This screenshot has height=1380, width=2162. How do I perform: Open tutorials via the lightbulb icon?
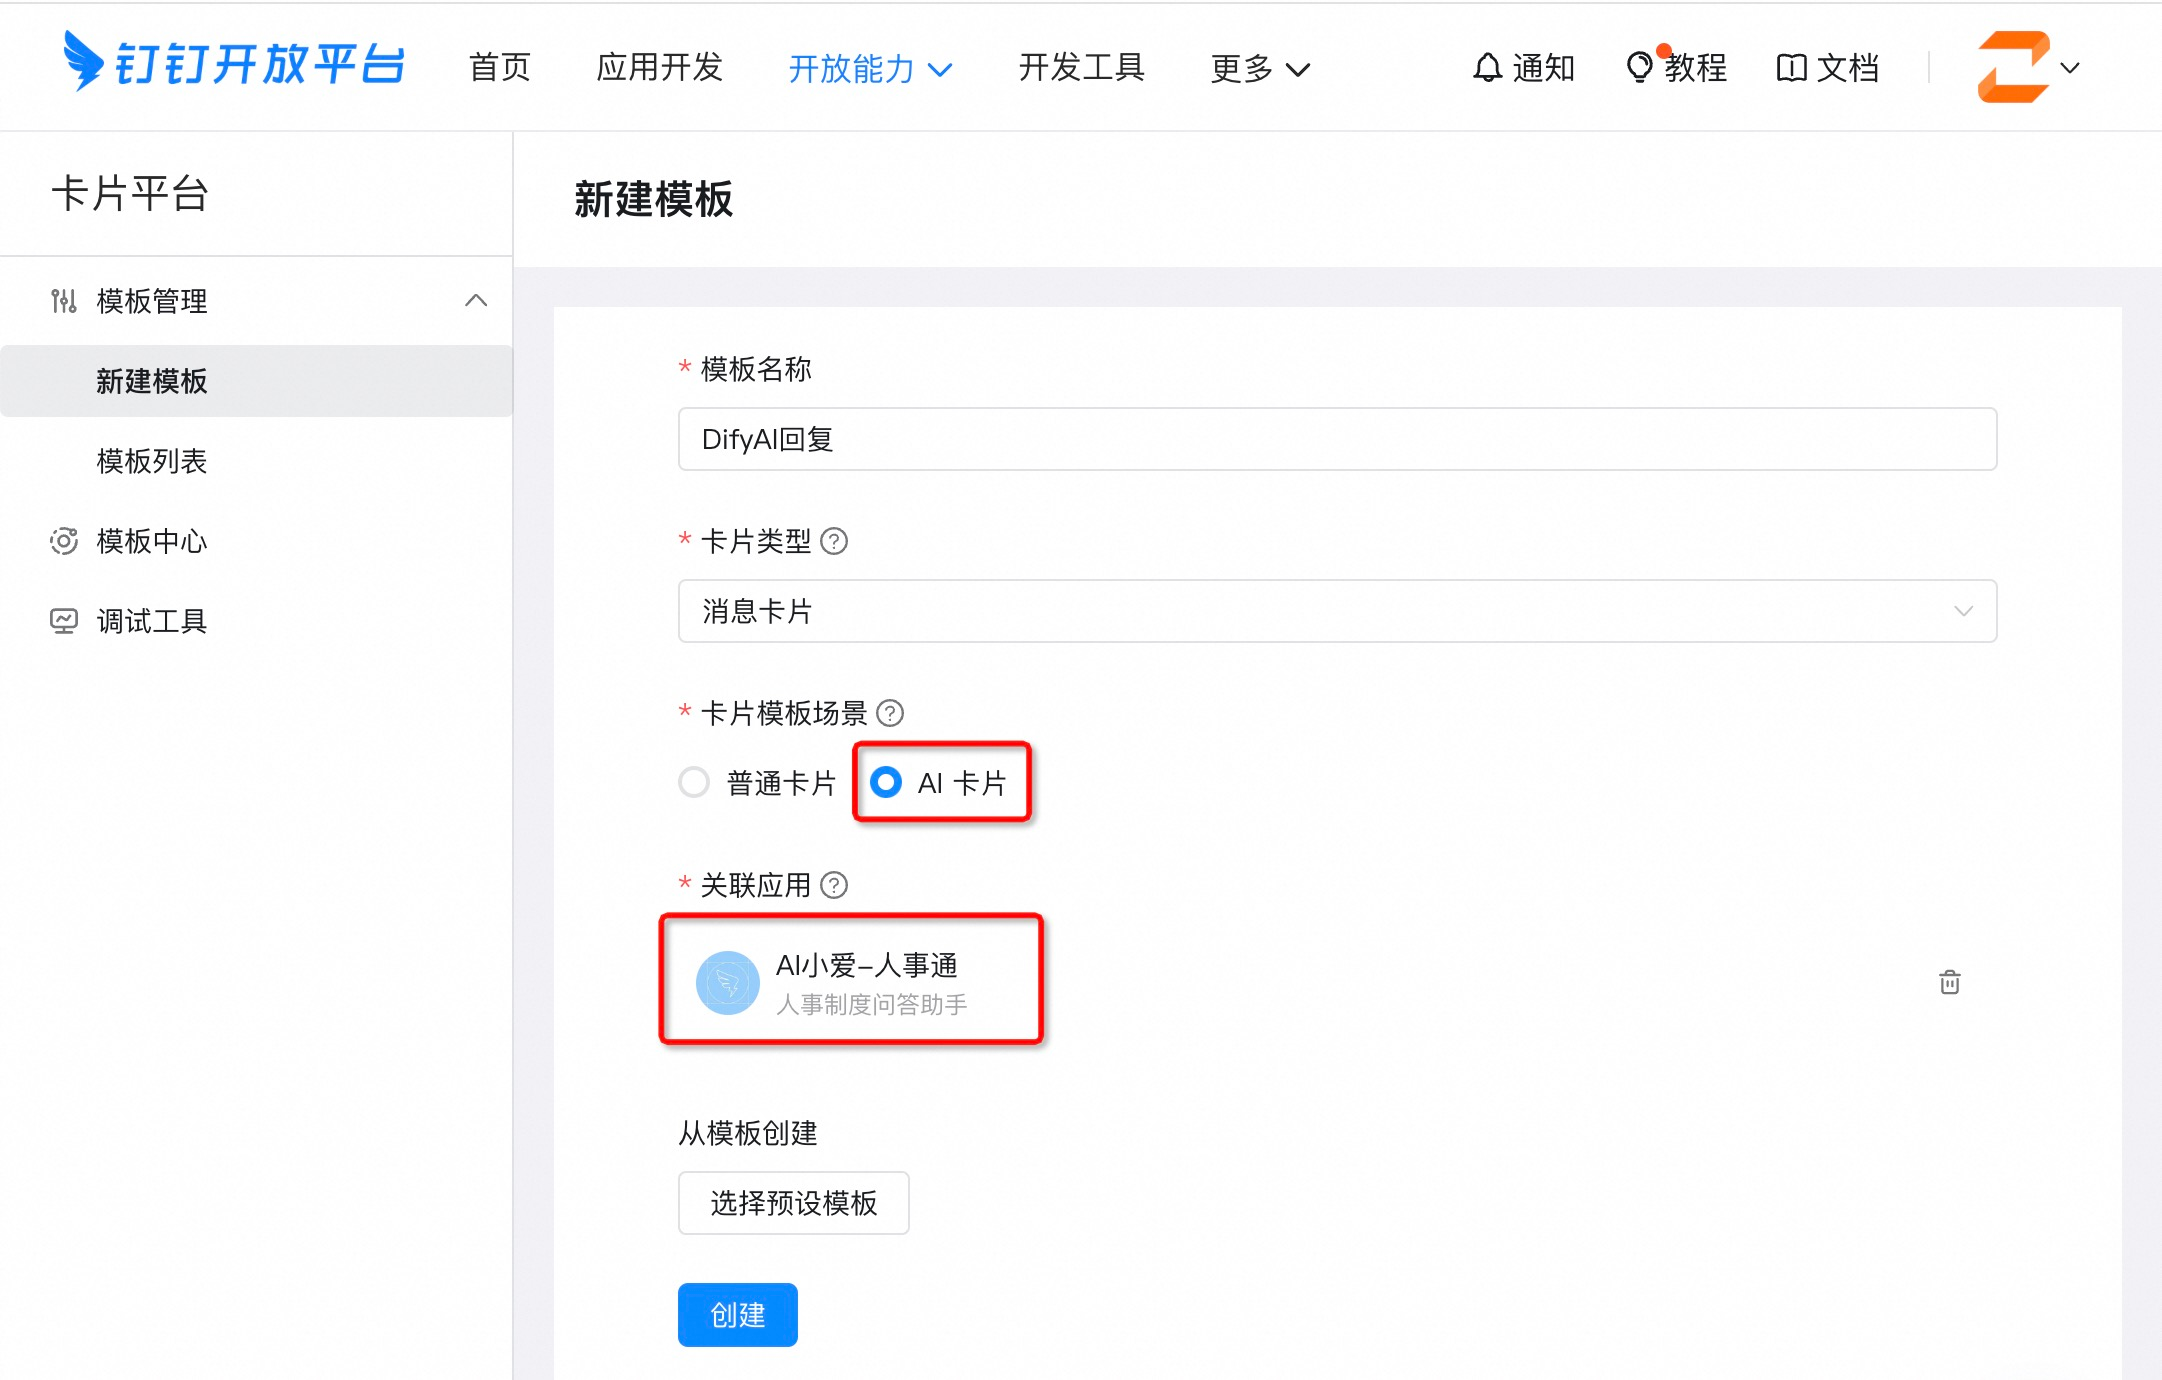point(1639,67)
